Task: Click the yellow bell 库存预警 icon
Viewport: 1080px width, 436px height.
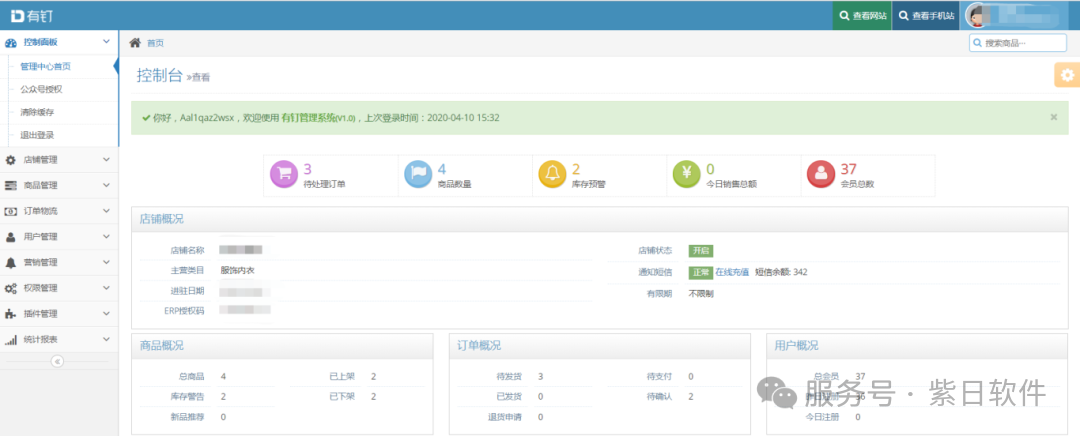Action: pyautogui.click(x=552, y=175)
